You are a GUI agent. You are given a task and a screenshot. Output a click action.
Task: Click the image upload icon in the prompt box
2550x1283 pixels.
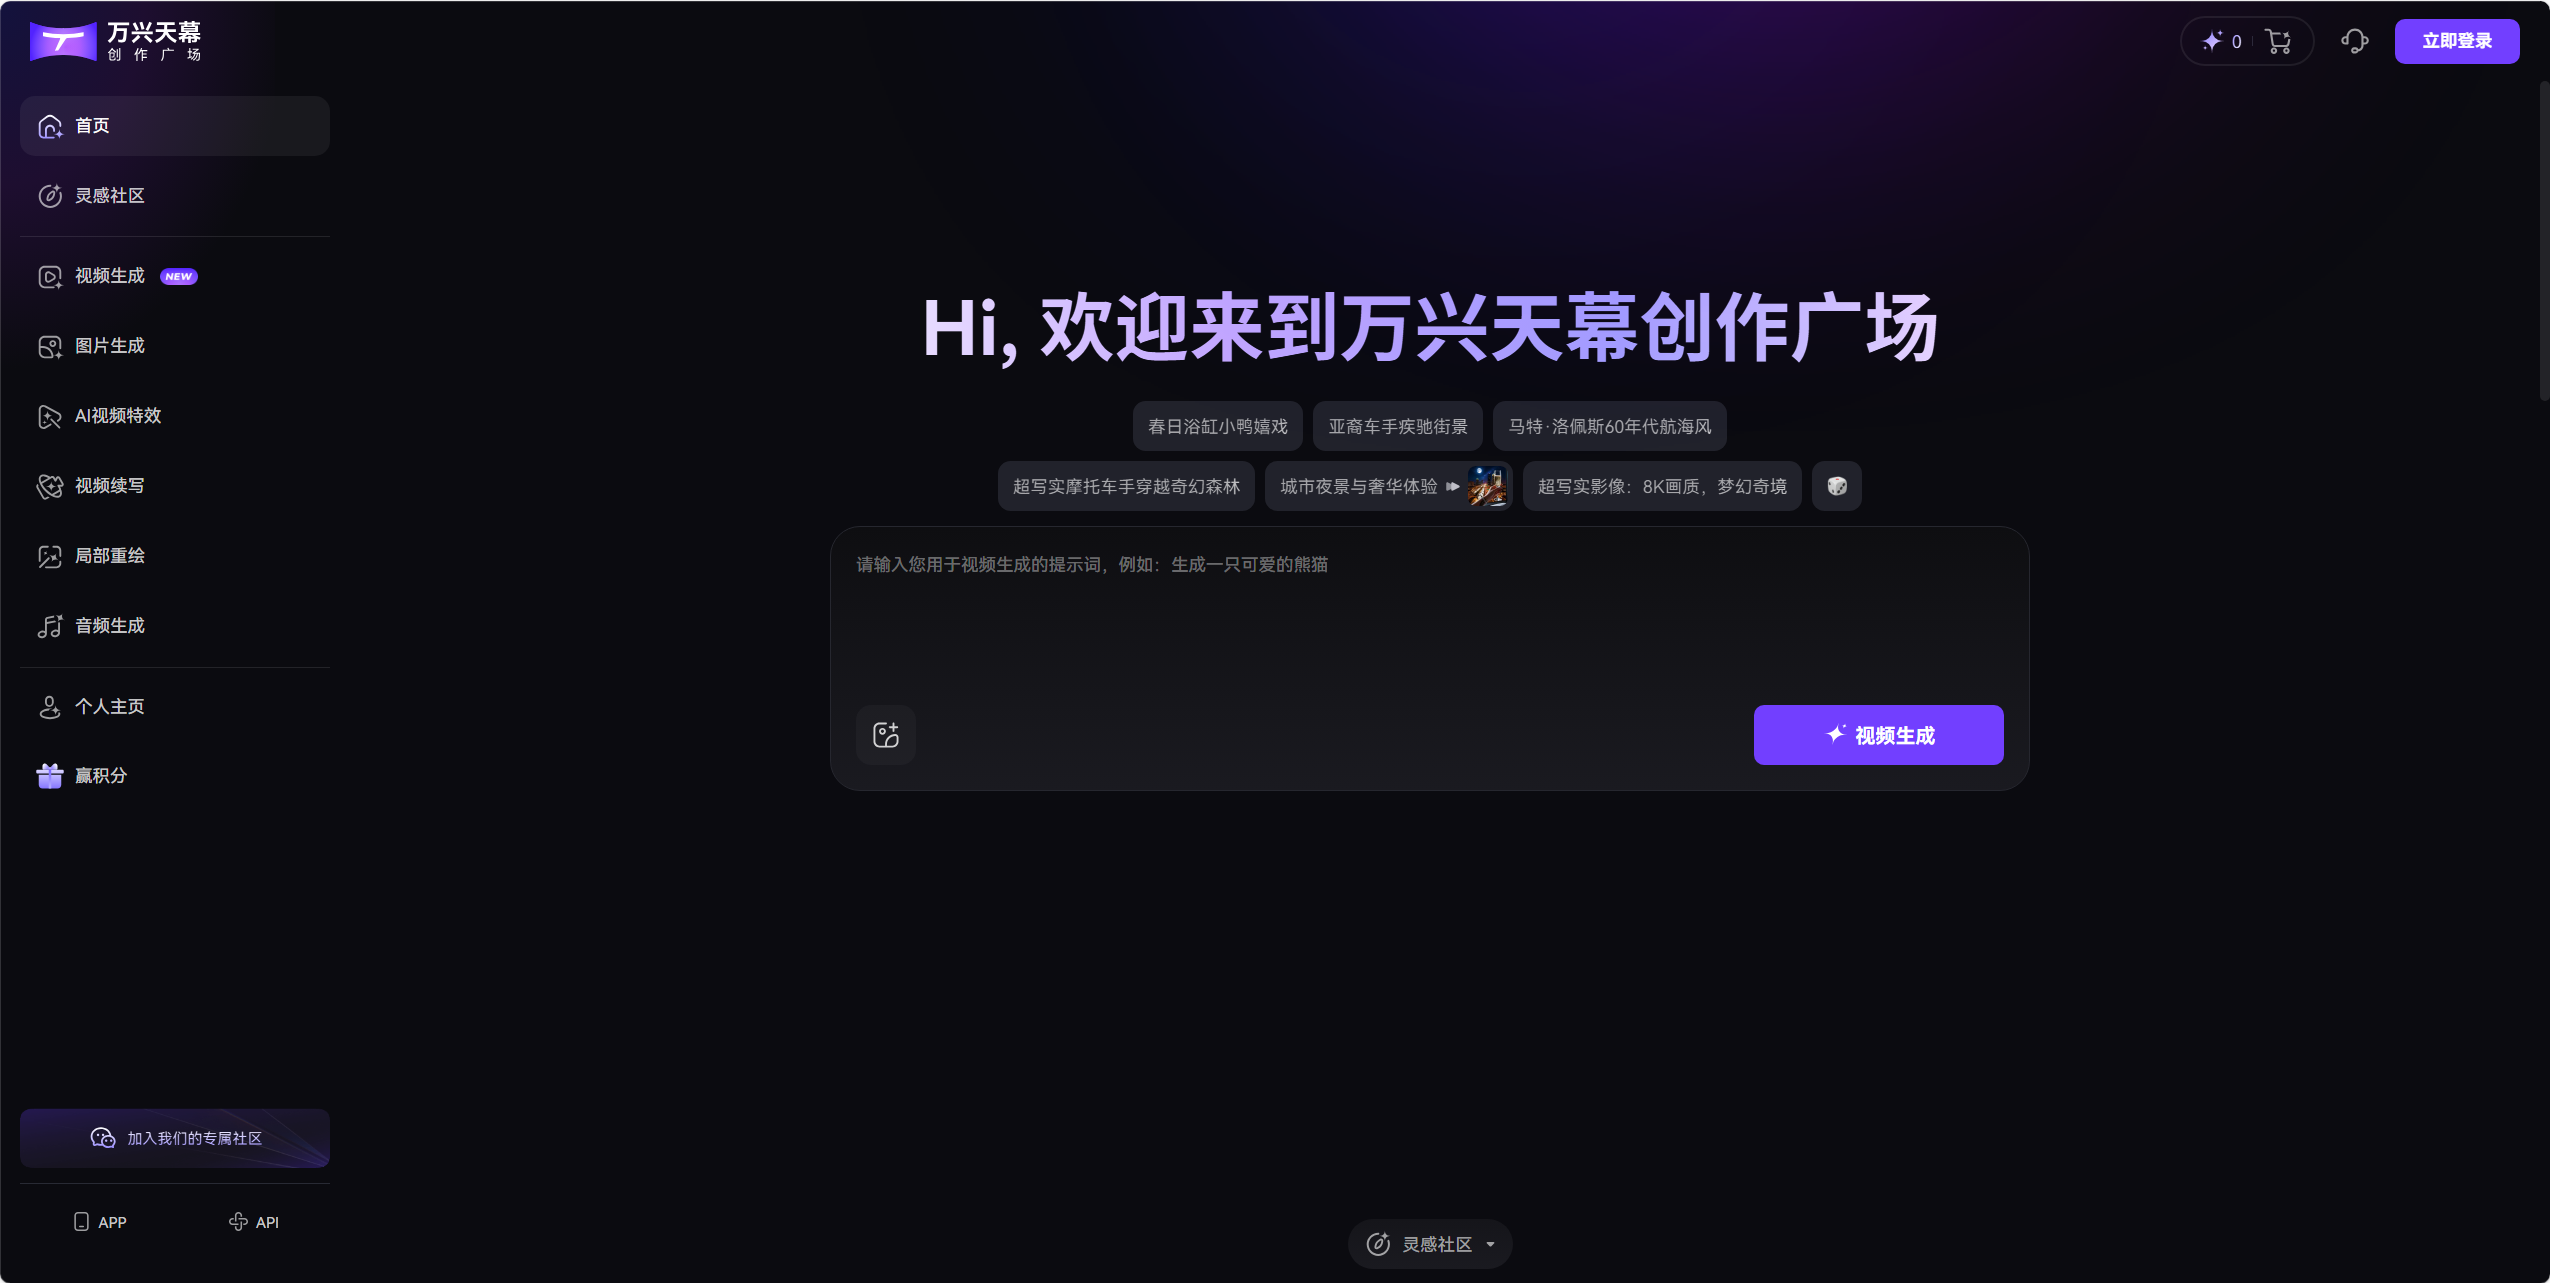(x=884, y=734)
